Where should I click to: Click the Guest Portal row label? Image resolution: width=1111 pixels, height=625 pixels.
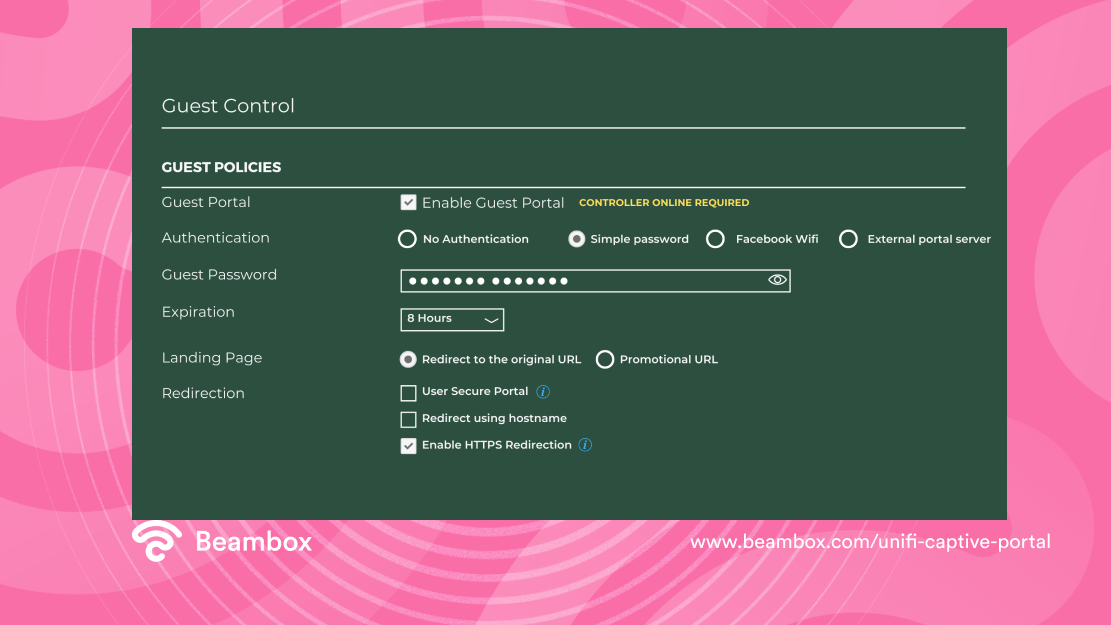click(x=205, y=202)
